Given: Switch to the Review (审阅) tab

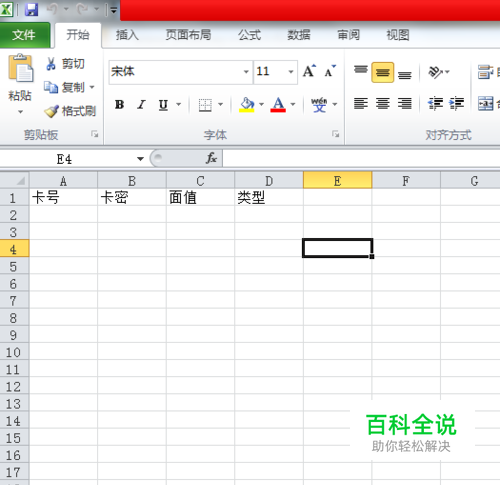Looking at the screenshot, I should (x=348, y=35).
